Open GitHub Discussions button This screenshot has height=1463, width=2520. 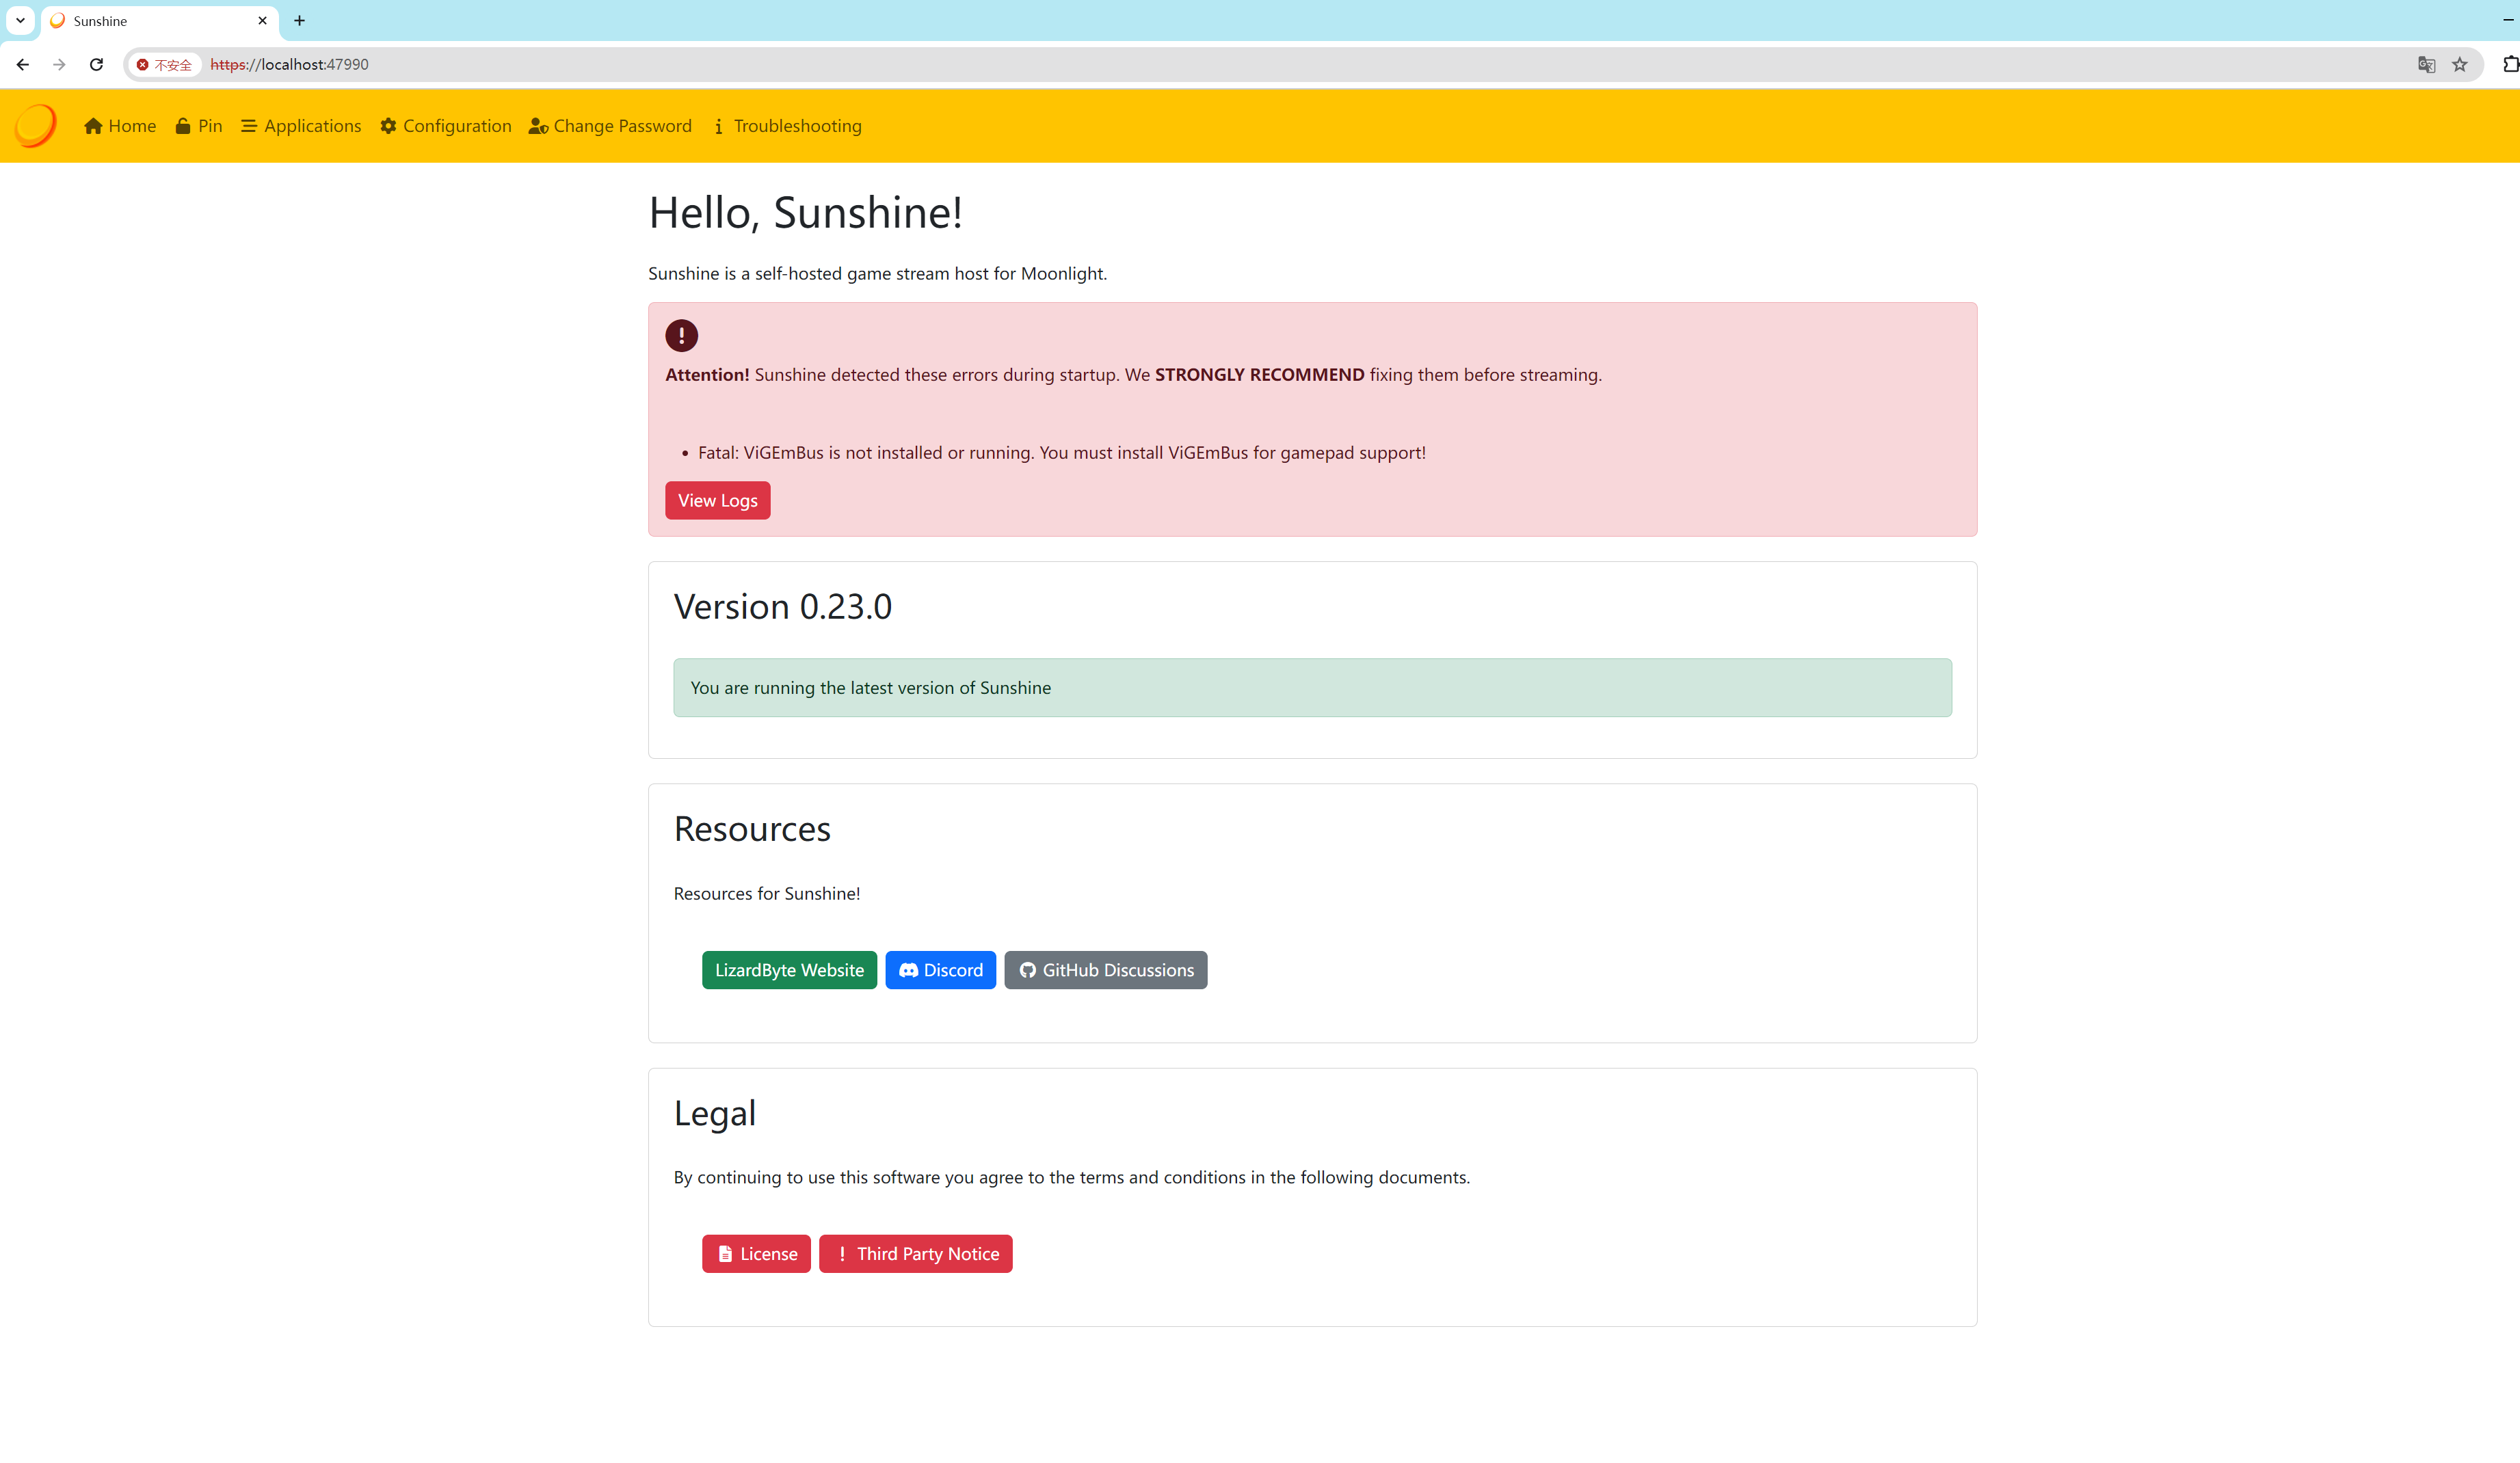[1106, 970]
